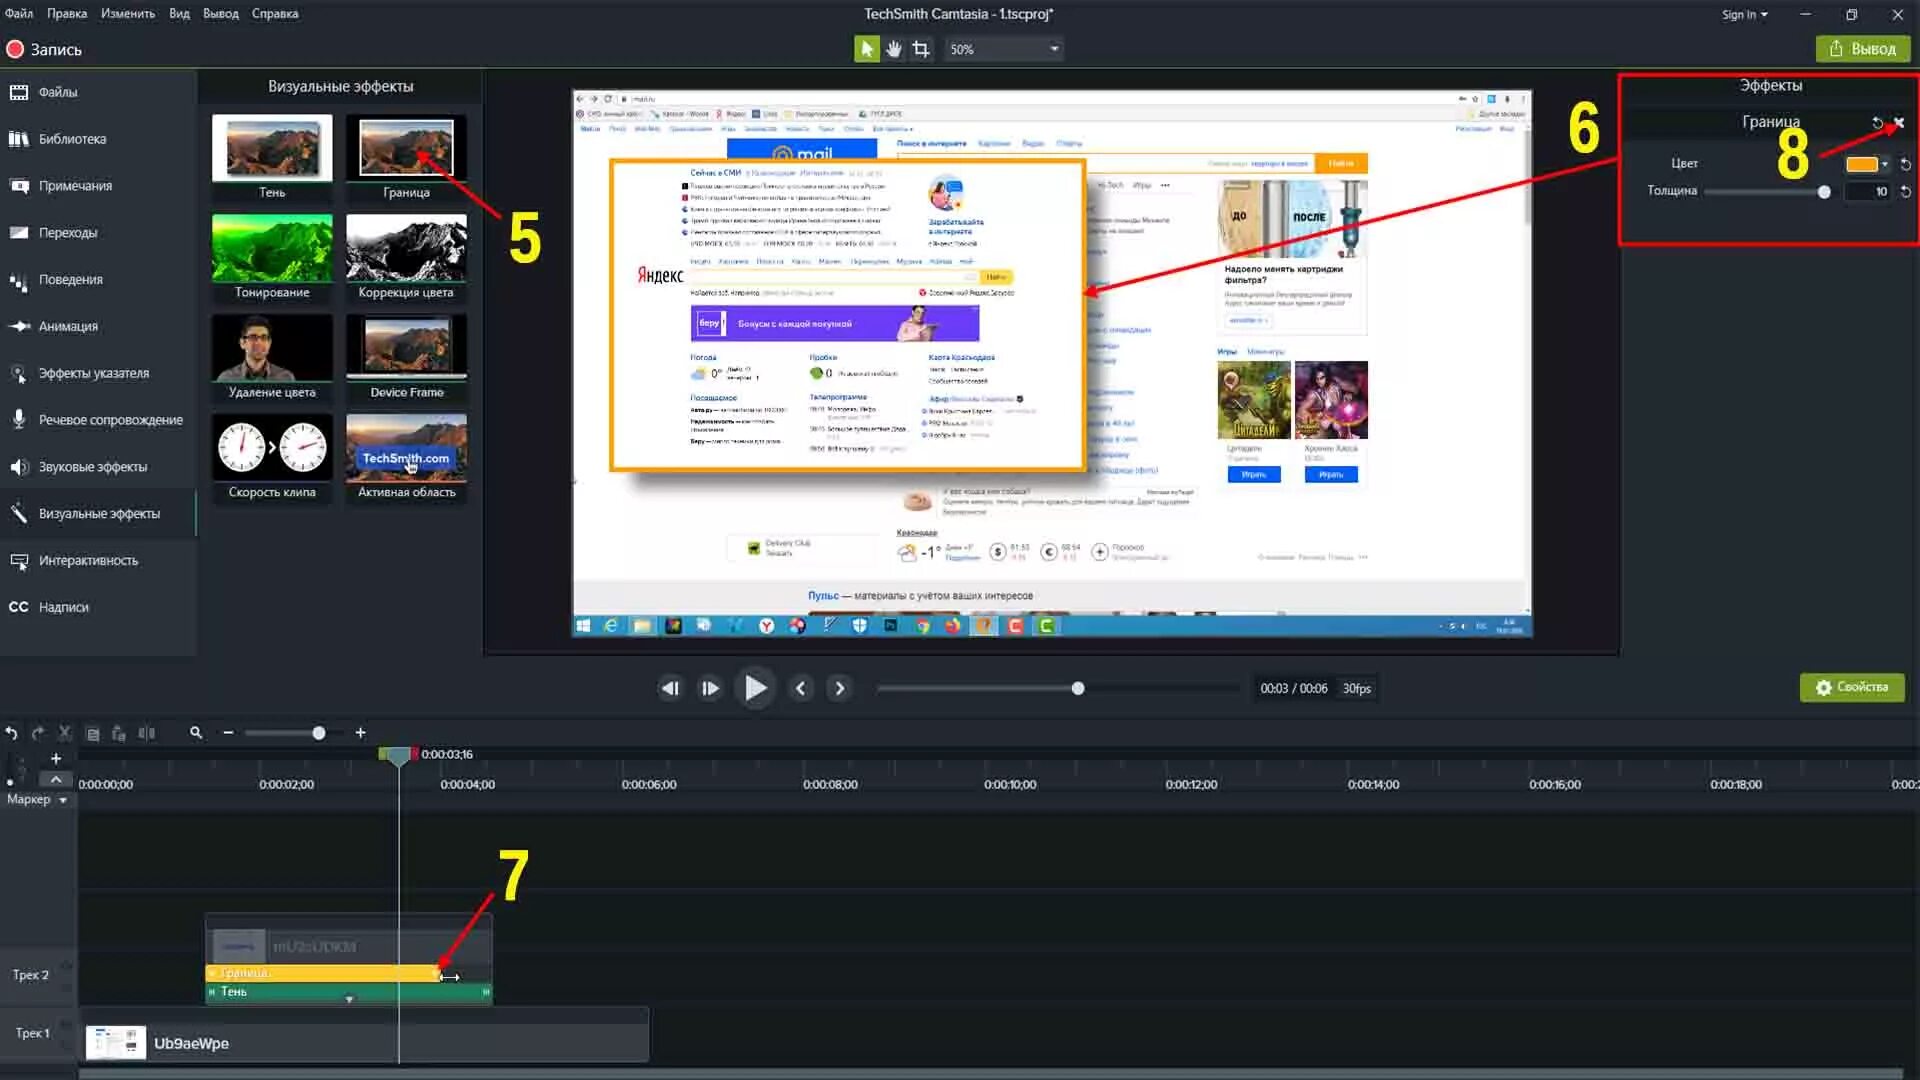
Task: Click the timeline zoom-in plus icon
Action: [360, 733]
